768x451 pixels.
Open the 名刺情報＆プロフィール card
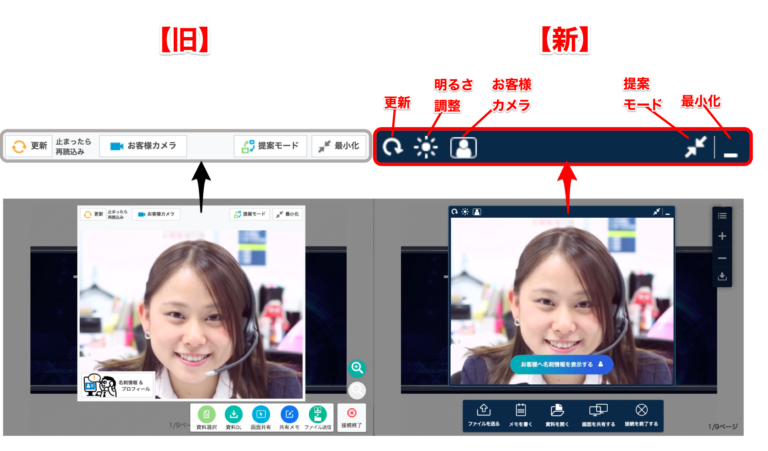(116, 383)
